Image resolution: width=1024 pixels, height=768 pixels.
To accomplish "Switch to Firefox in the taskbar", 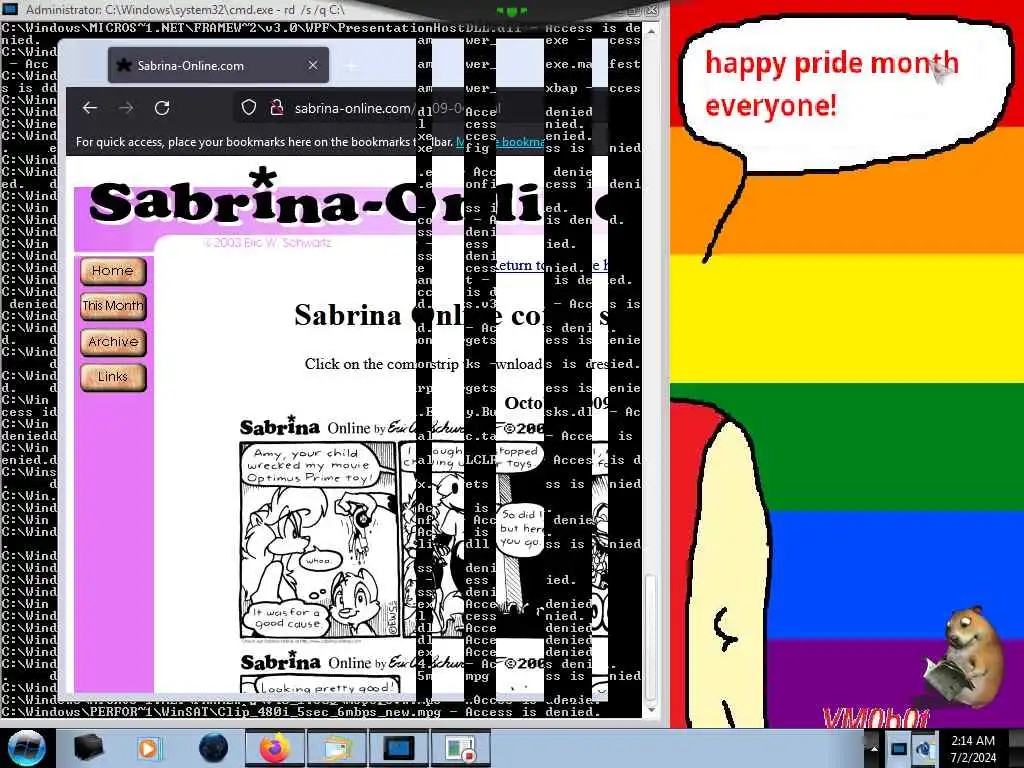I will (275, 748).
